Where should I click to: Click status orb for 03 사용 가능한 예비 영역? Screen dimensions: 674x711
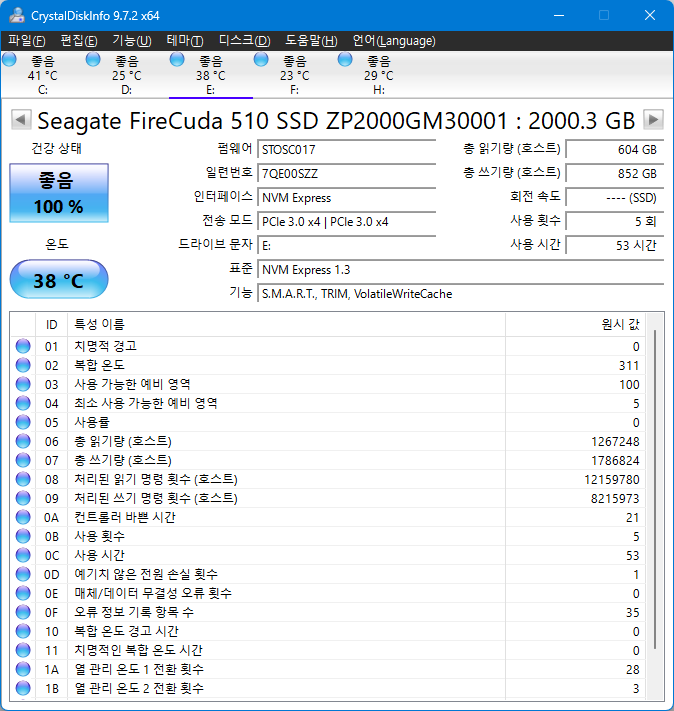point(23,384)
